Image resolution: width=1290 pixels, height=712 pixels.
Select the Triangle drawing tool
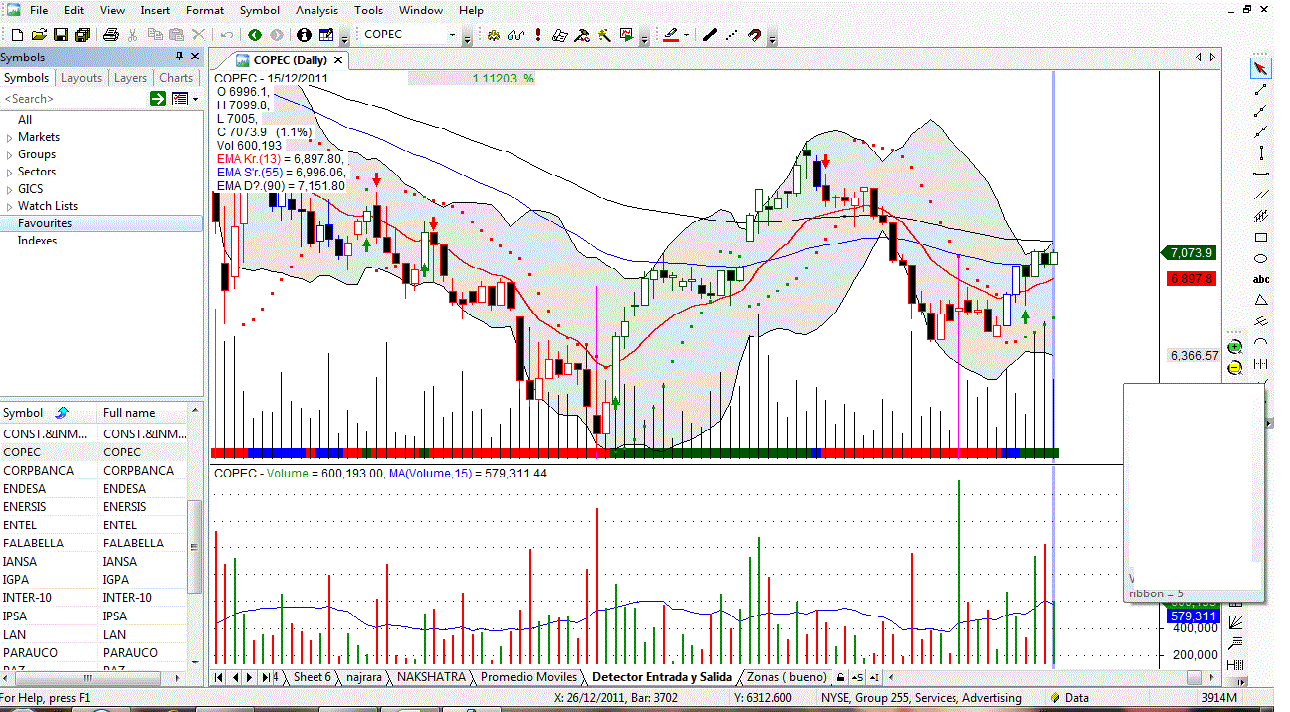point(1261,300)
